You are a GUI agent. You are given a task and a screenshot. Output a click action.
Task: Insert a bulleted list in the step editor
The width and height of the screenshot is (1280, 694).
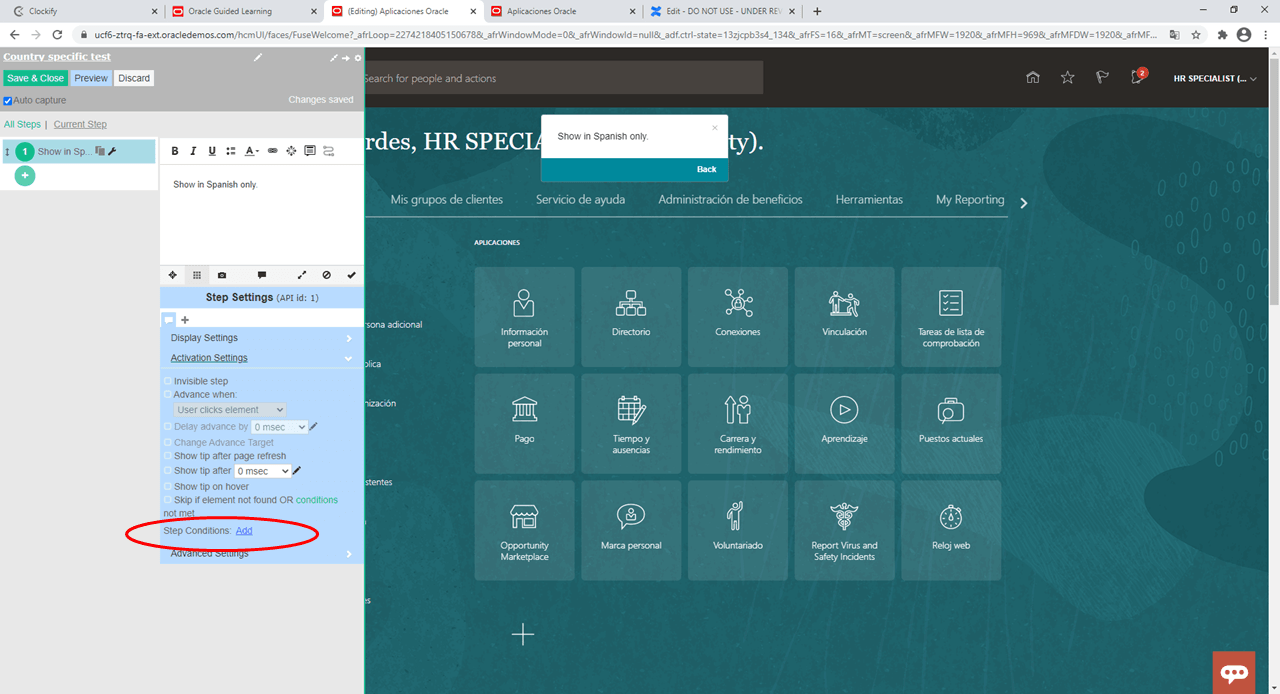(x=232, y=151)
